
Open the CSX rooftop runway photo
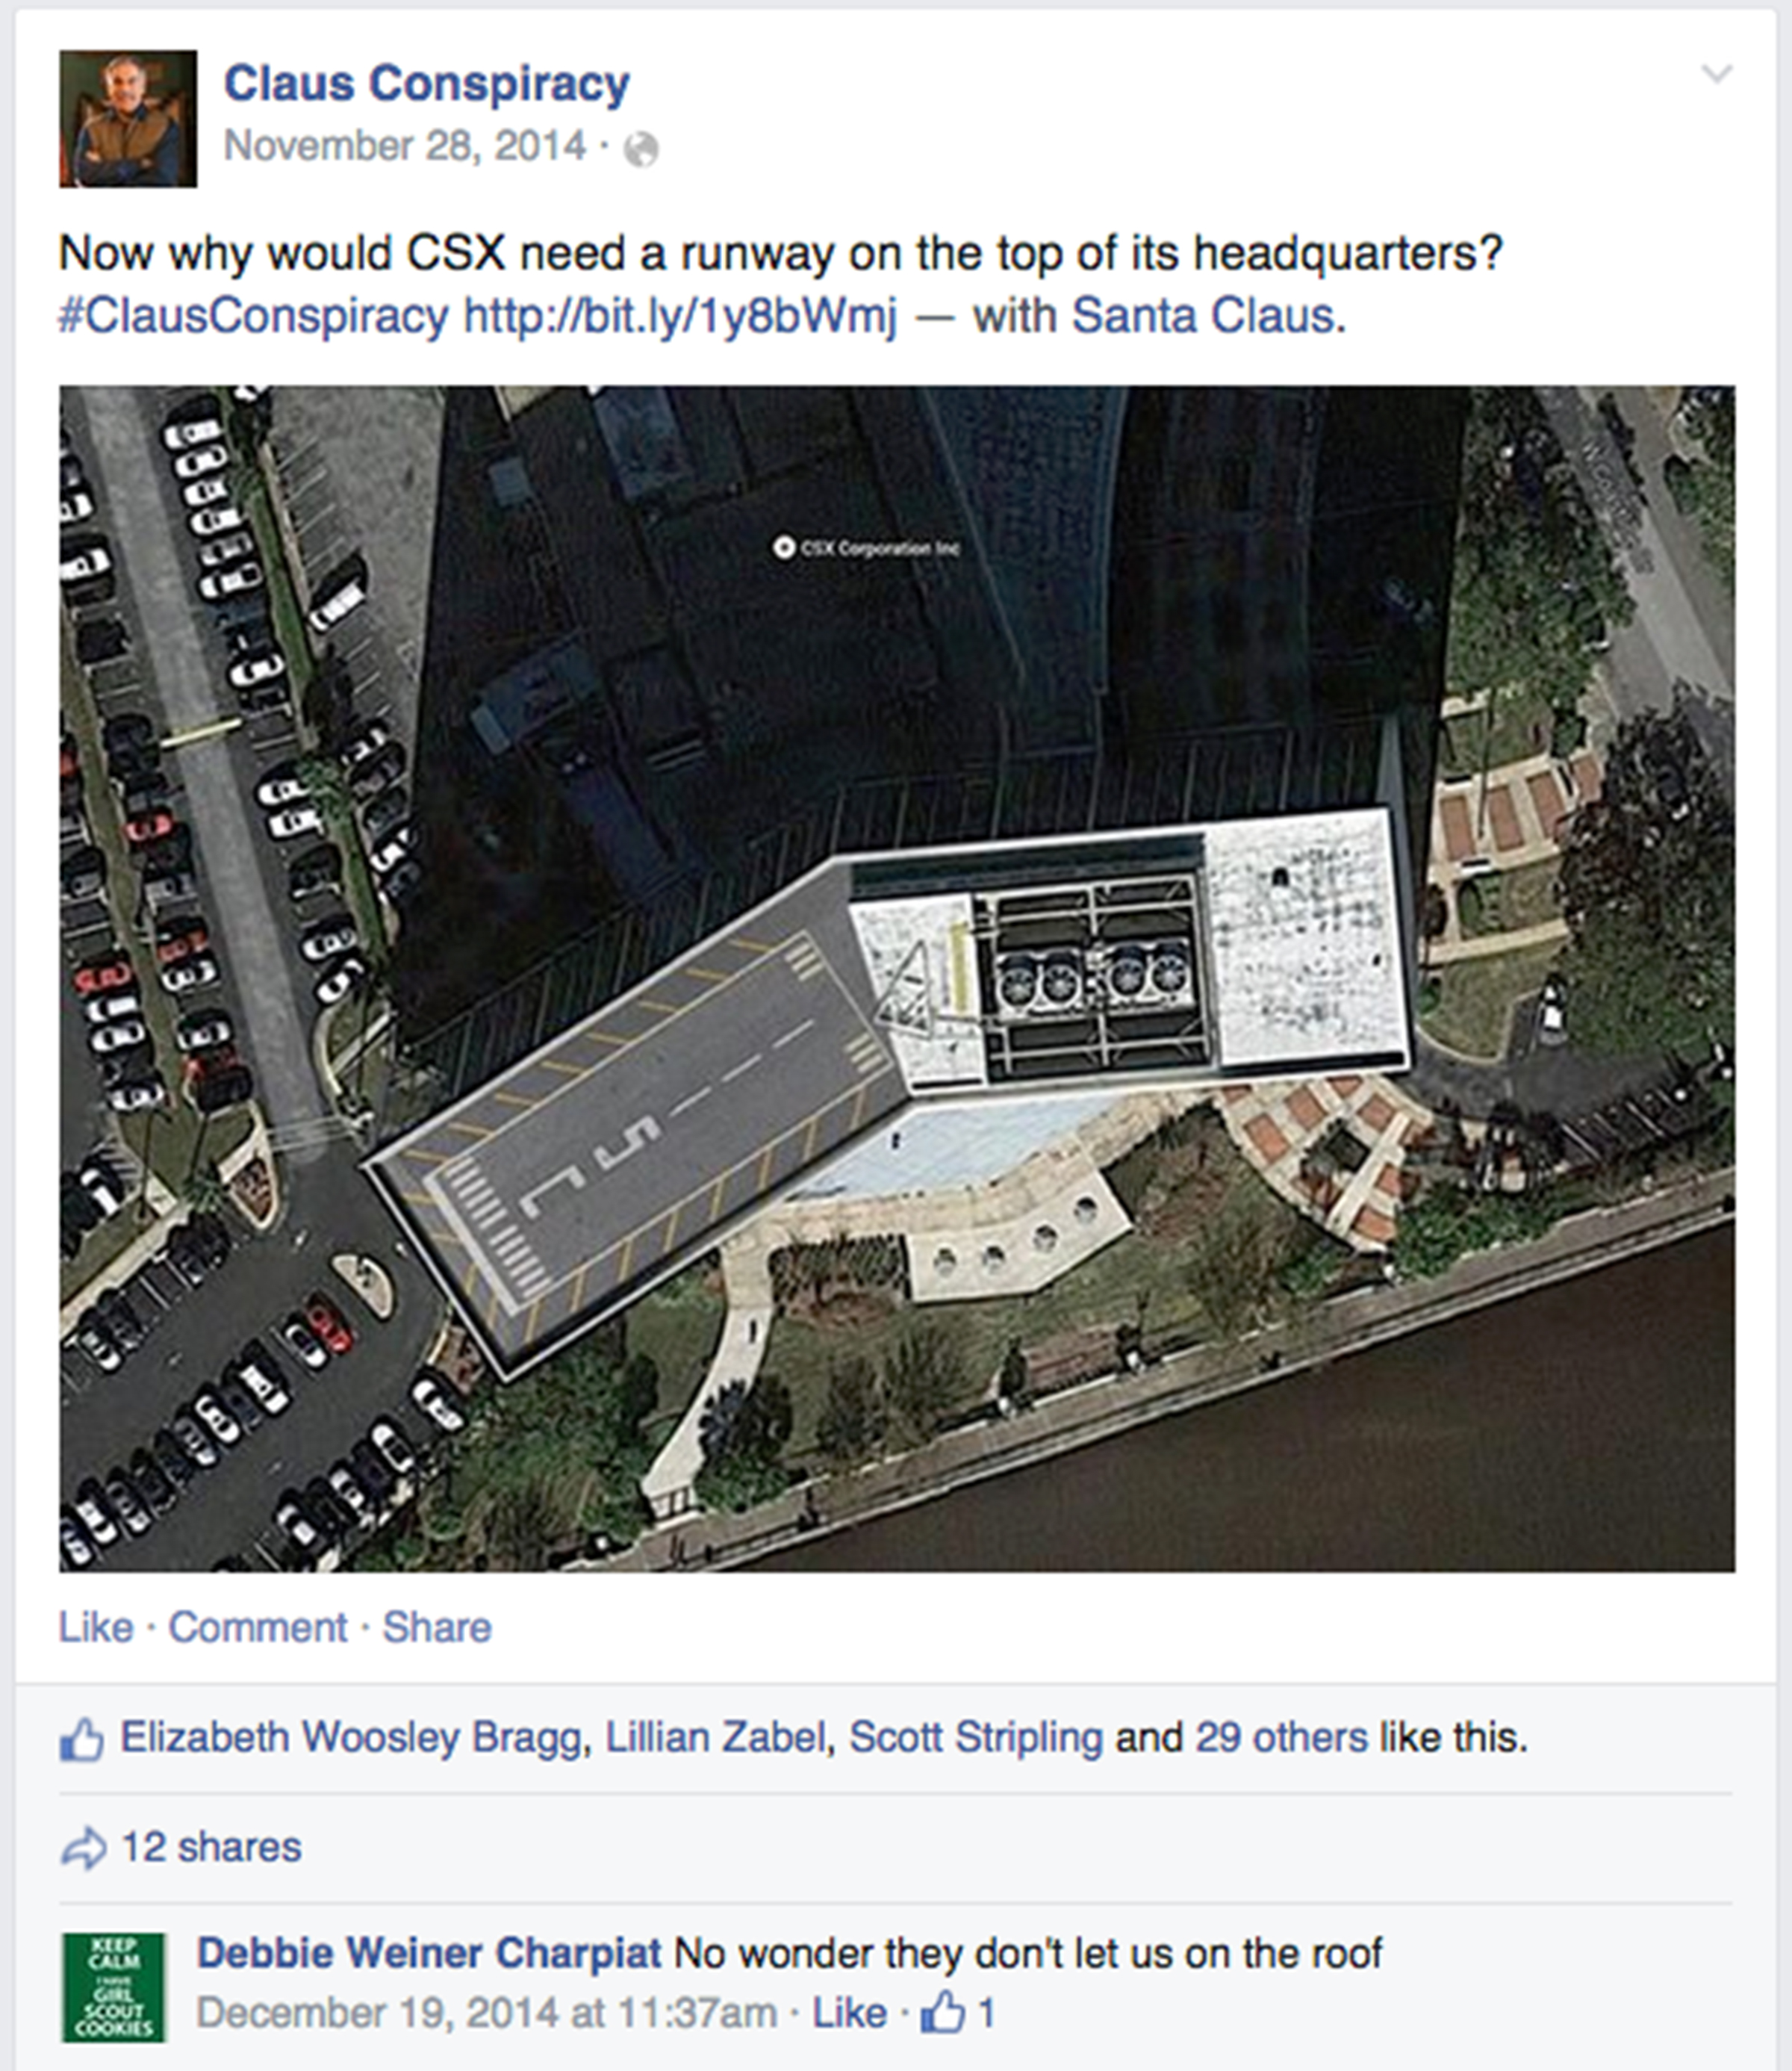click(897, 979)
